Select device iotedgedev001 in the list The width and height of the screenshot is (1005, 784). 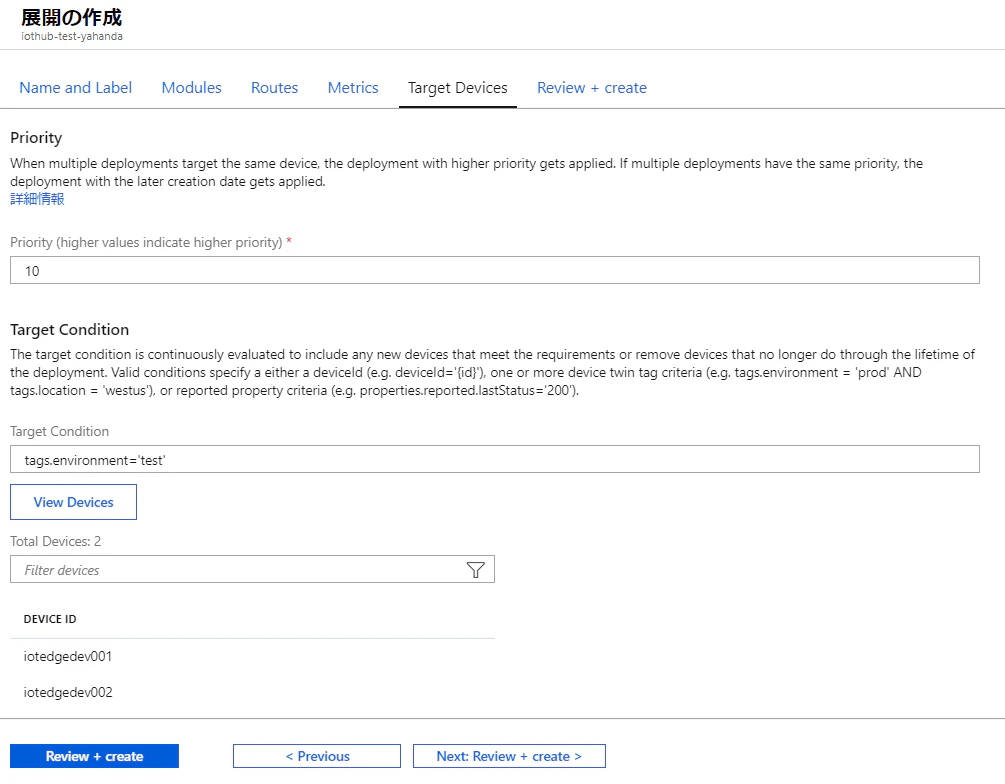tap(68, 656)
